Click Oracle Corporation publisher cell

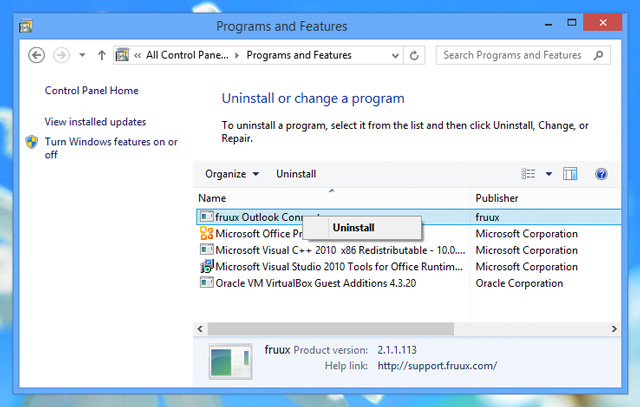[519, 283]
